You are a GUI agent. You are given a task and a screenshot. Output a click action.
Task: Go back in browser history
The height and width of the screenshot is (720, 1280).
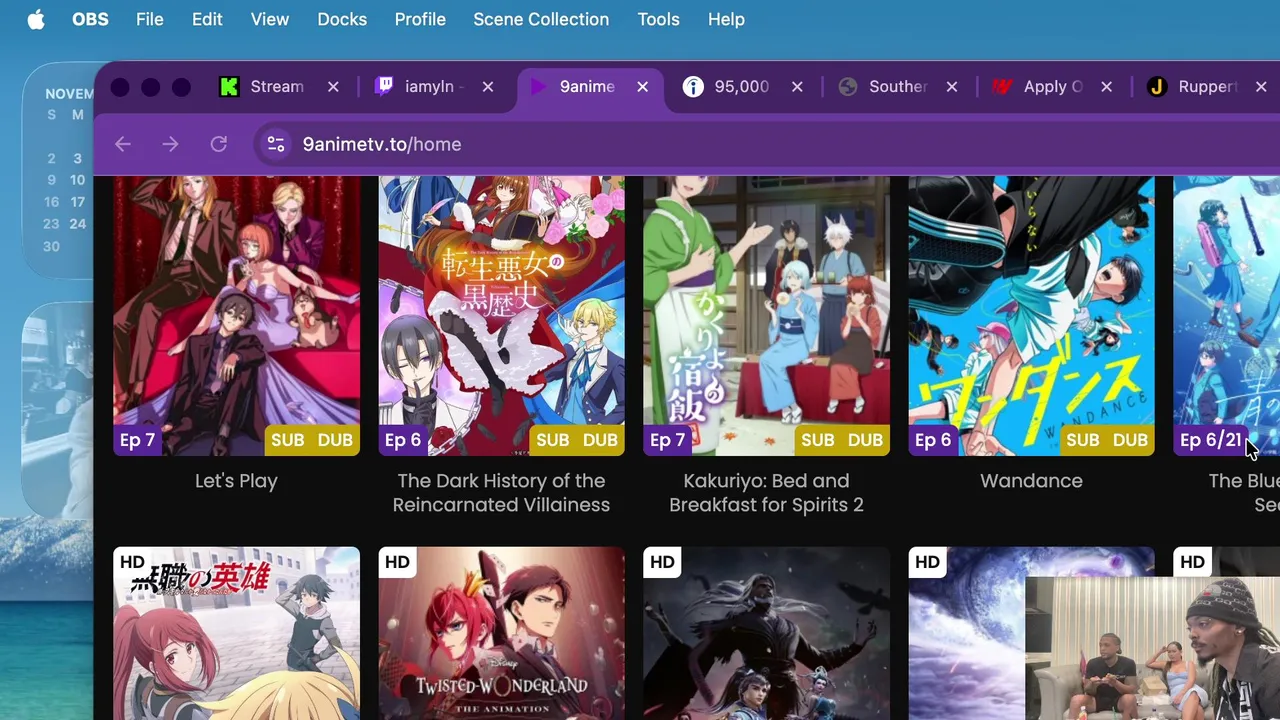coord(123,144)
